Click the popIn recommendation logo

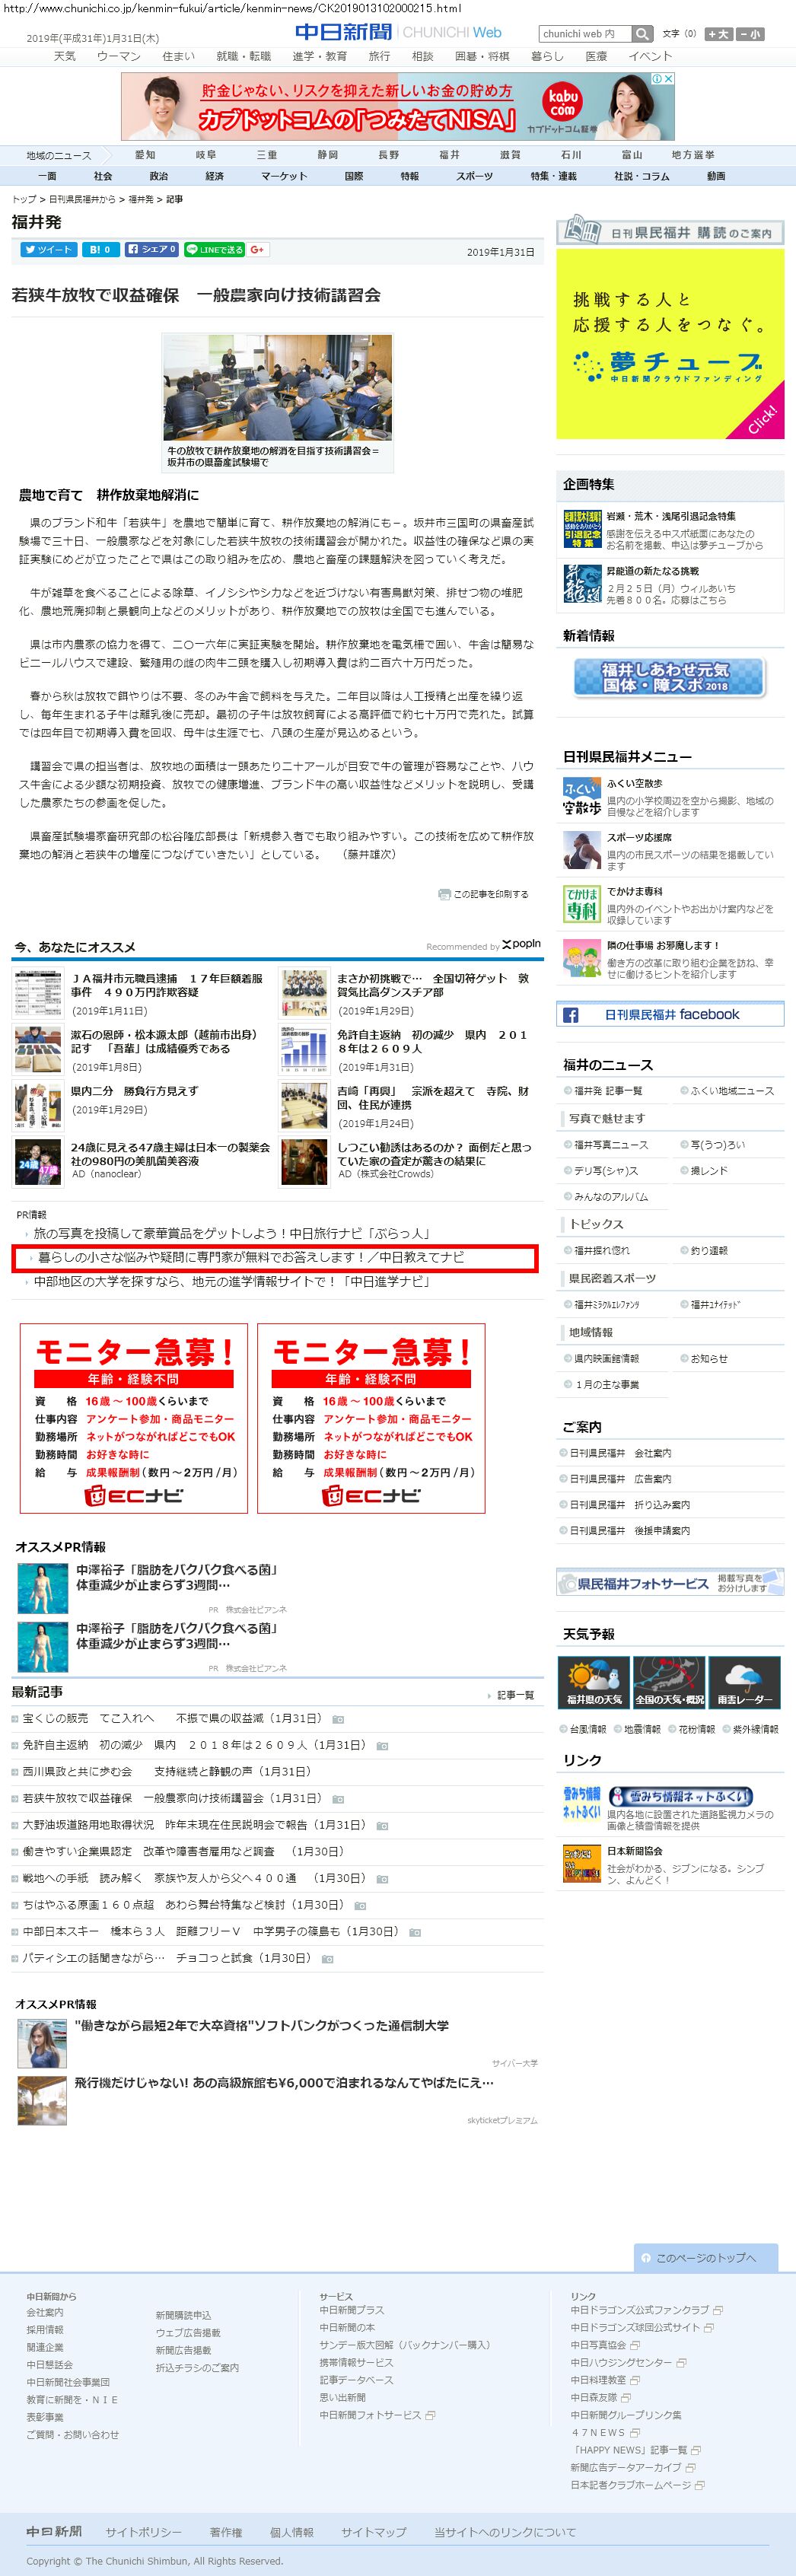click(x=521, y=944)
